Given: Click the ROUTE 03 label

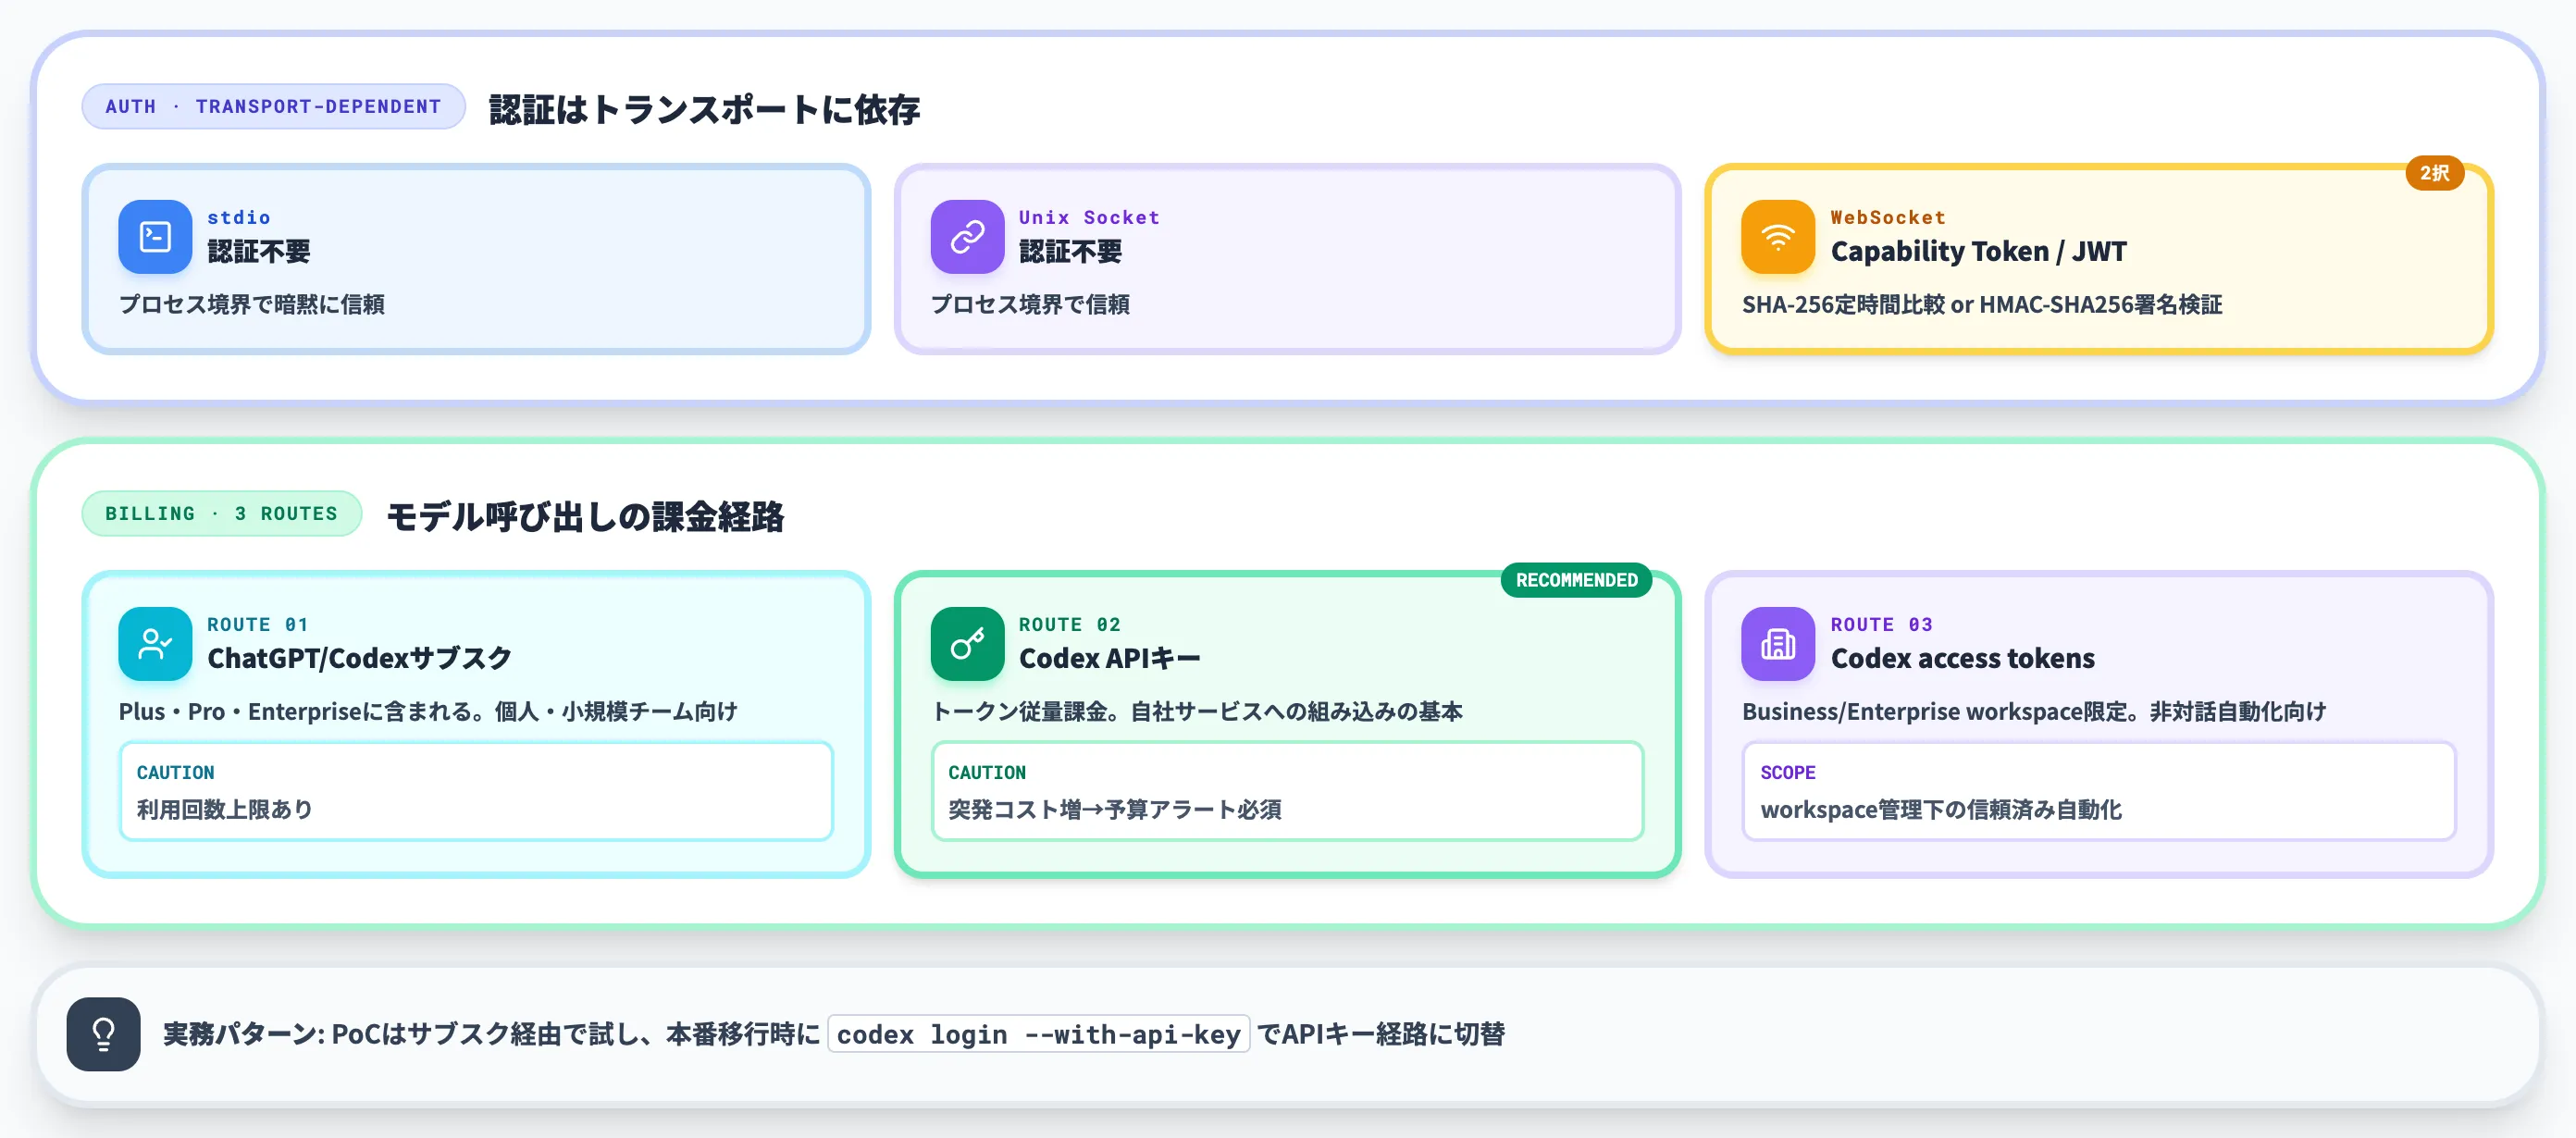Looking at the screenshot, I should pyautogui.click(x=1881, y=624).
